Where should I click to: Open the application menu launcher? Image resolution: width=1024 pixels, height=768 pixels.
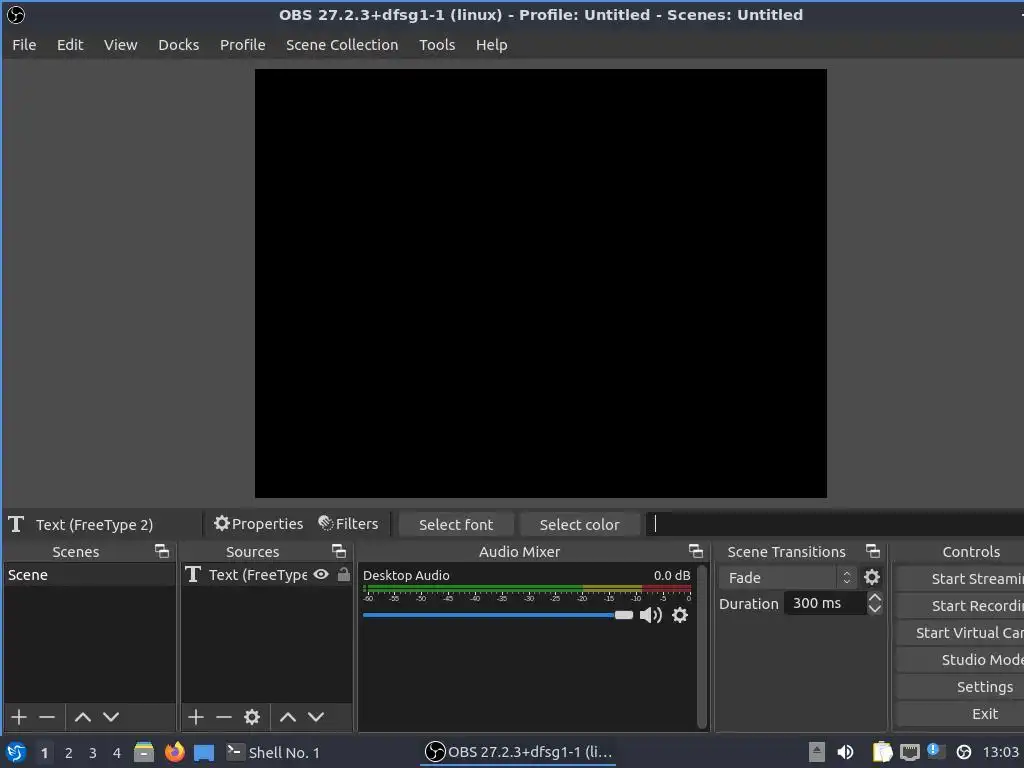pyautogui.click(x=16, y=752)
